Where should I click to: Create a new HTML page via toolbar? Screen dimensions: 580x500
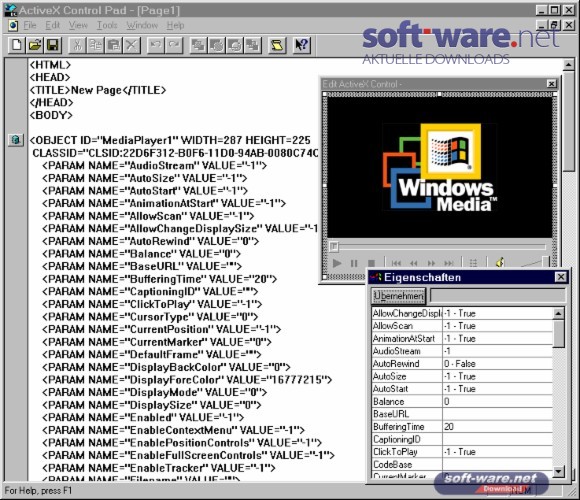click(x=17, y=45)
